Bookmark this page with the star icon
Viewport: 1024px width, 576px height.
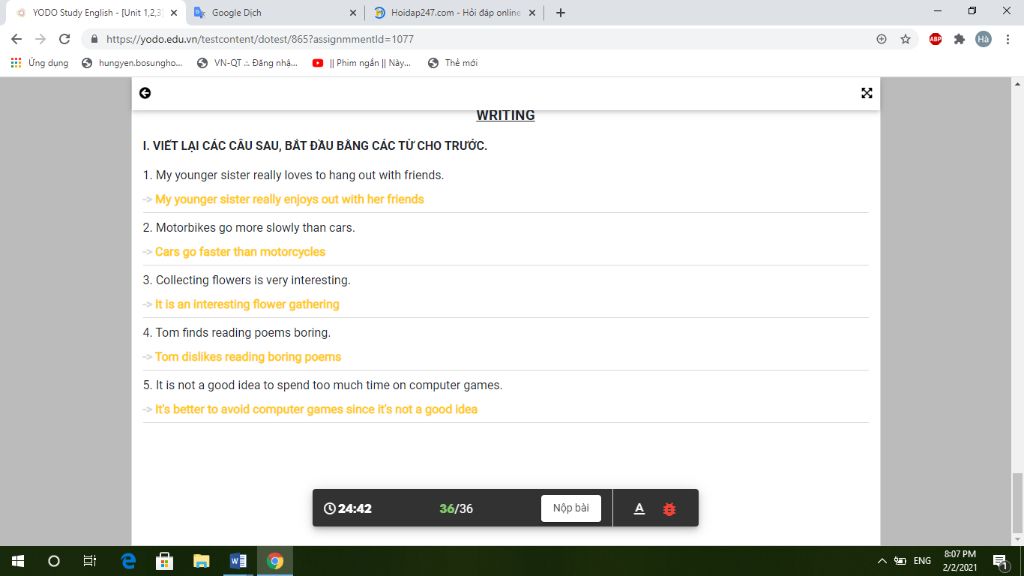tap(905, 39)
